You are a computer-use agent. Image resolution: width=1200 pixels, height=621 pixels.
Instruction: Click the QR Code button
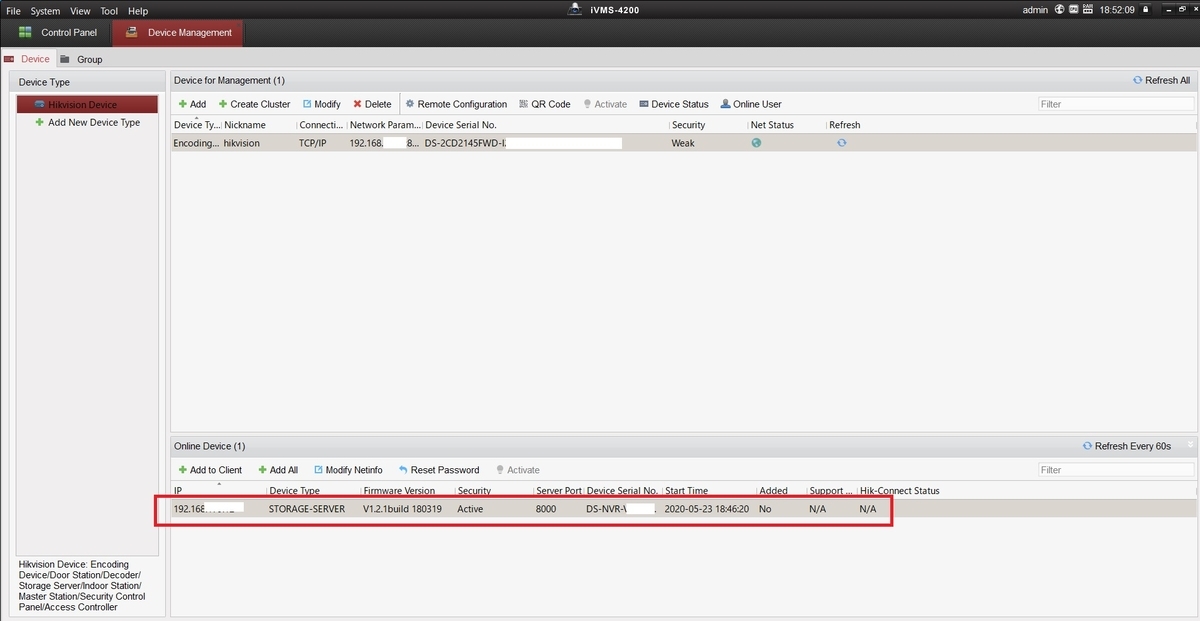tap(545, 104)
